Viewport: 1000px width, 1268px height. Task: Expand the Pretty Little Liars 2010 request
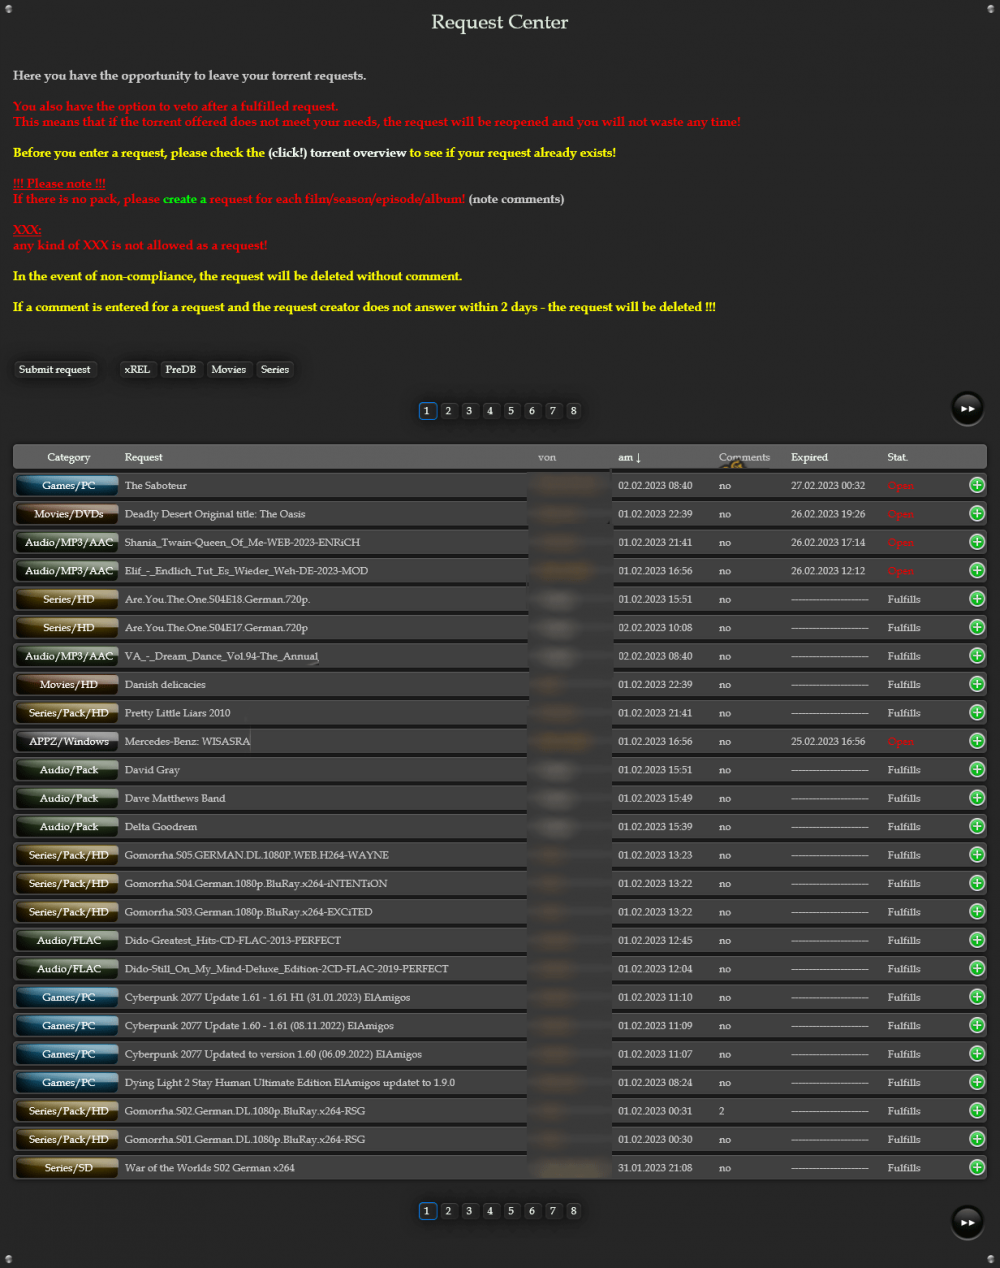(x=976, y=713)
